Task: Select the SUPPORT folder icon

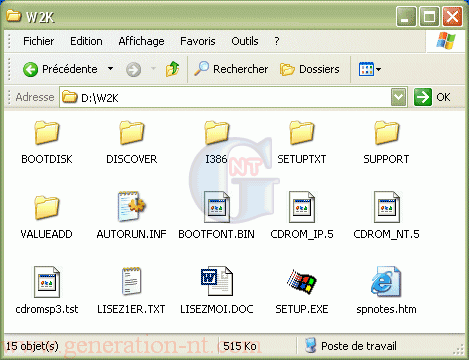Action: 387,133
